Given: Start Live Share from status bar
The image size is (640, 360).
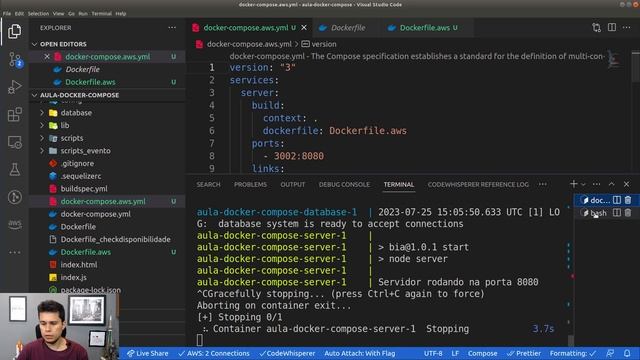Looking at the screenshot, I should click(x=147, y=353).
